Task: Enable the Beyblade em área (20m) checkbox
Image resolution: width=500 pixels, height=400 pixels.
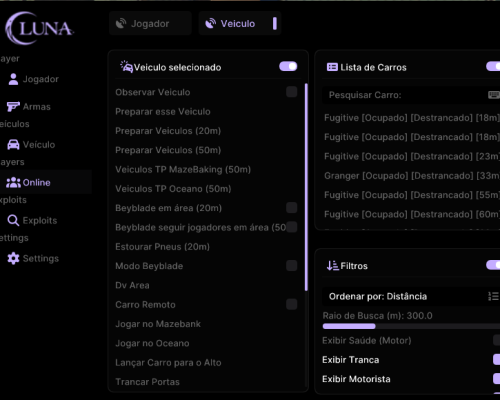Action: tap(292, 208)
